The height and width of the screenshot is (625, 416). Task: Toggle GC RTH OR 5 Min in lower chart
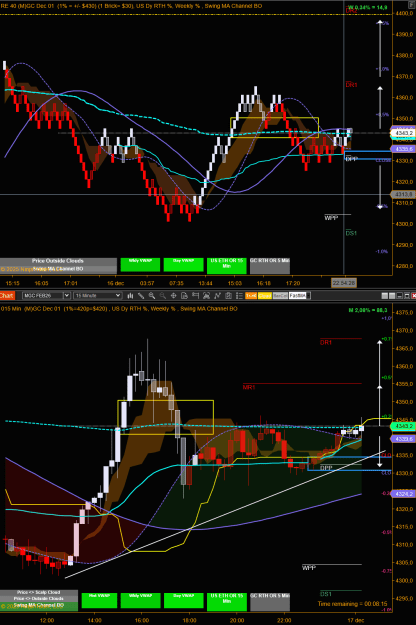[270, 601]
